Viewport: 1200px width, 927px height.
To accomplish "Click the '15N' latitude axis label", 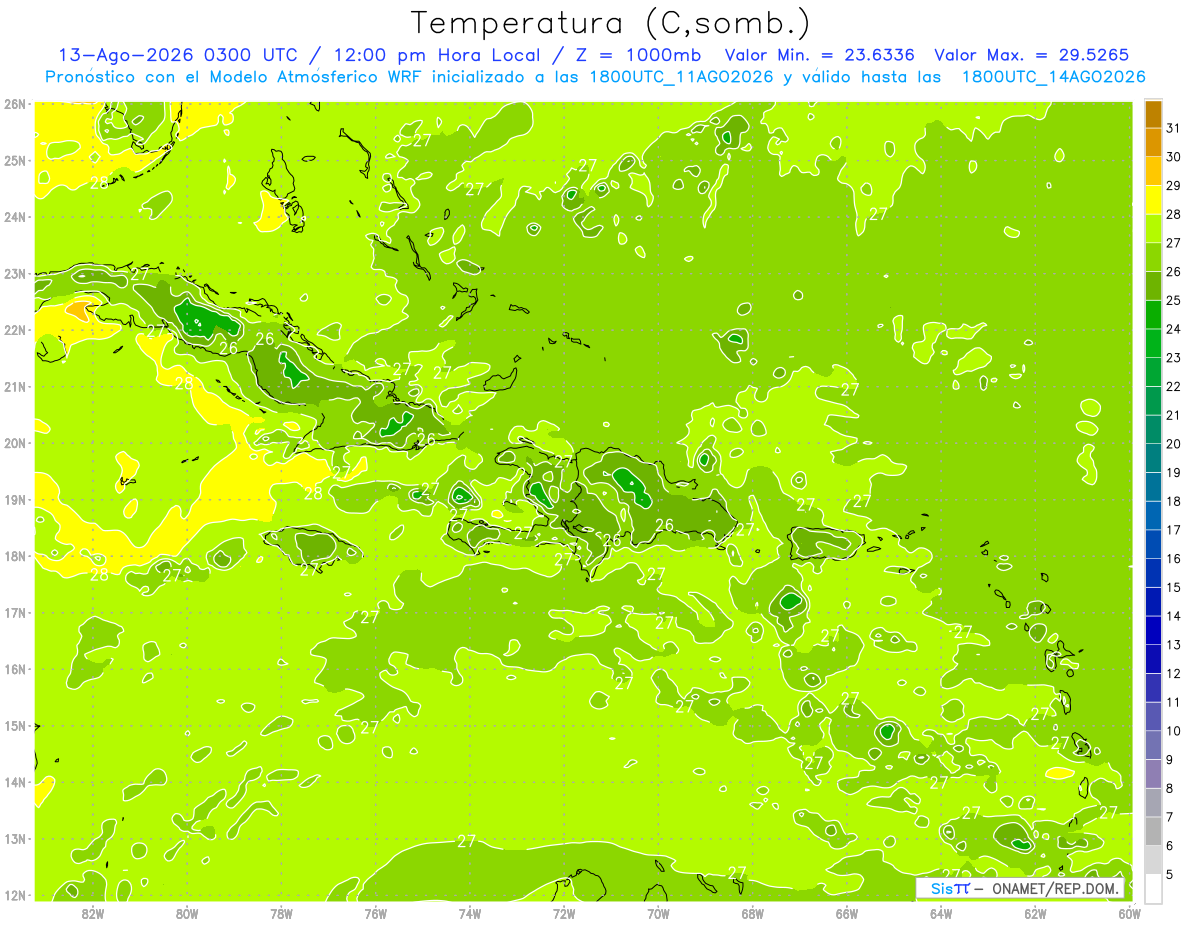I will [15, 725].
